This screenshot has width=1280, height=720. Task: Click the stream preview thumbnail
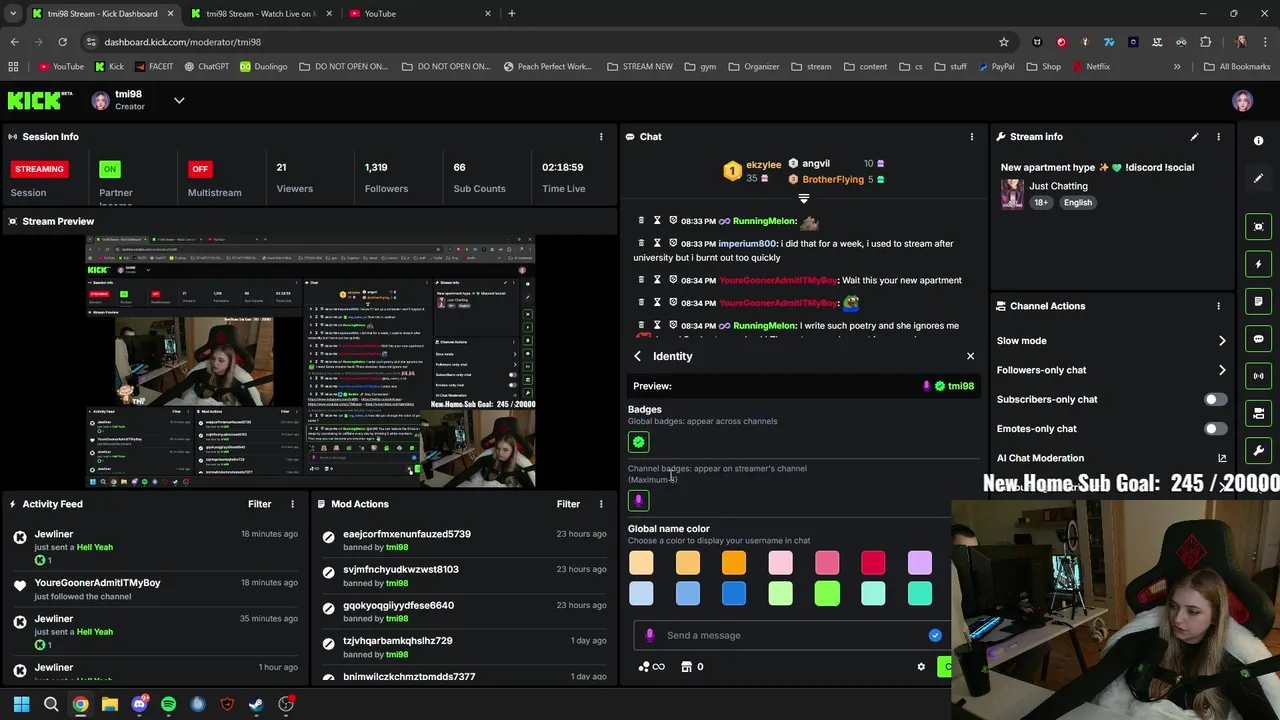click(310, 361)
